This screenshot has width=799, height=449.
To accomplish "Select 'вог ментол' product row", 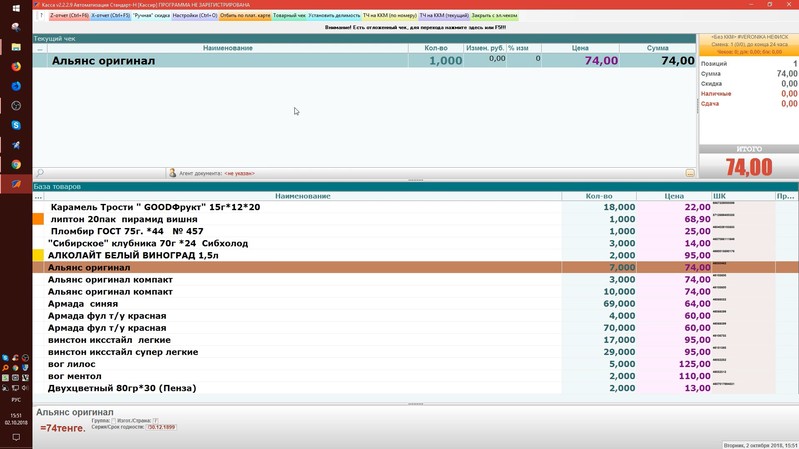I will tap(415, 376).
